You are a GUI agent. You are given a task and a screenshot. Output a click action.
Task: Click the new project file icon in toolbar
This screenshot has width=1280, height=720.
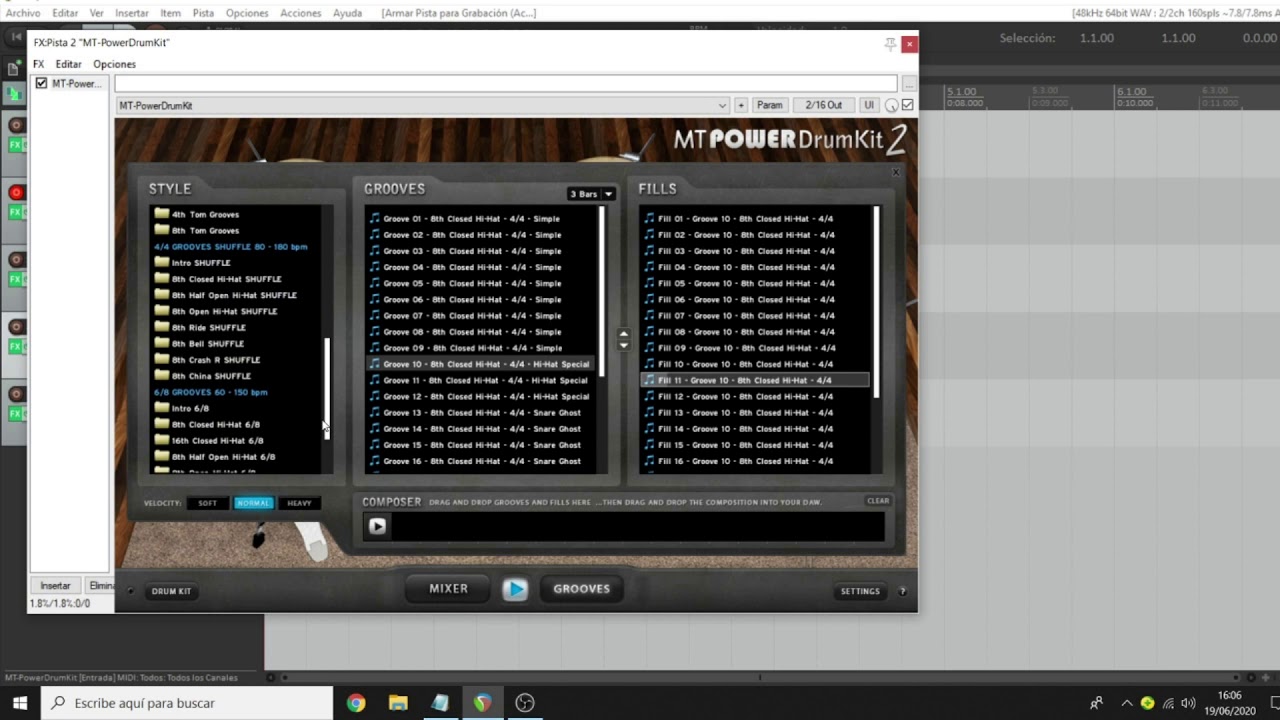[14, 69]
